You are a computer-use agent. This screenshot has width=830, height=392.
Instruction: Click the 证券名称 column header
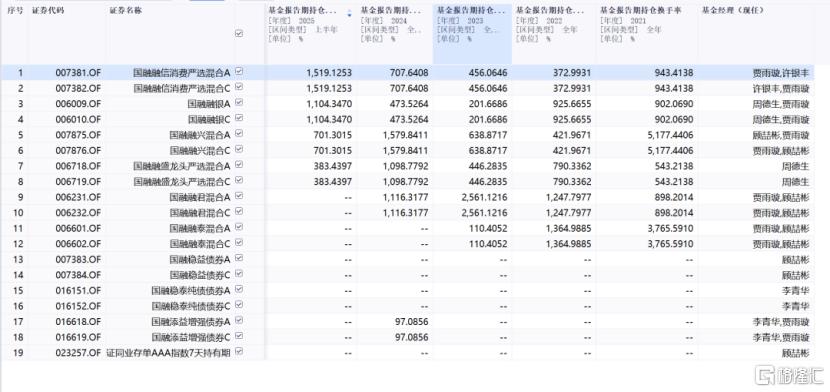125,11
